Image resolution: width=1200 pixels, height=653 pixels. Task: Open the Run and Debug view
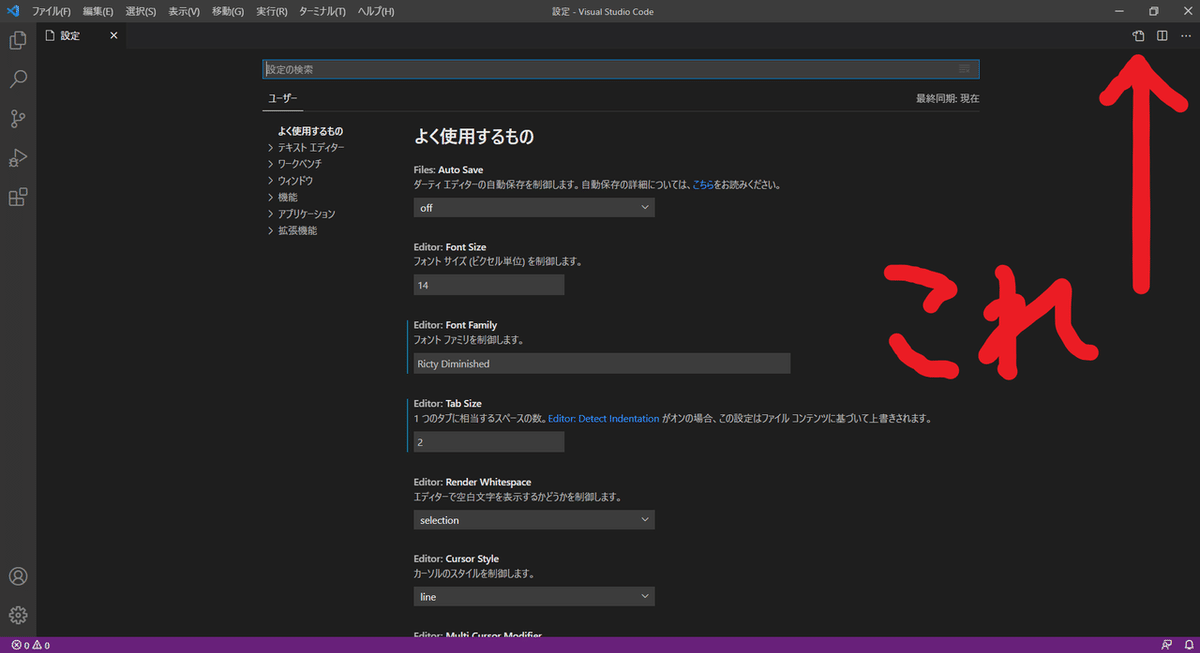click(x=18, y=158)
